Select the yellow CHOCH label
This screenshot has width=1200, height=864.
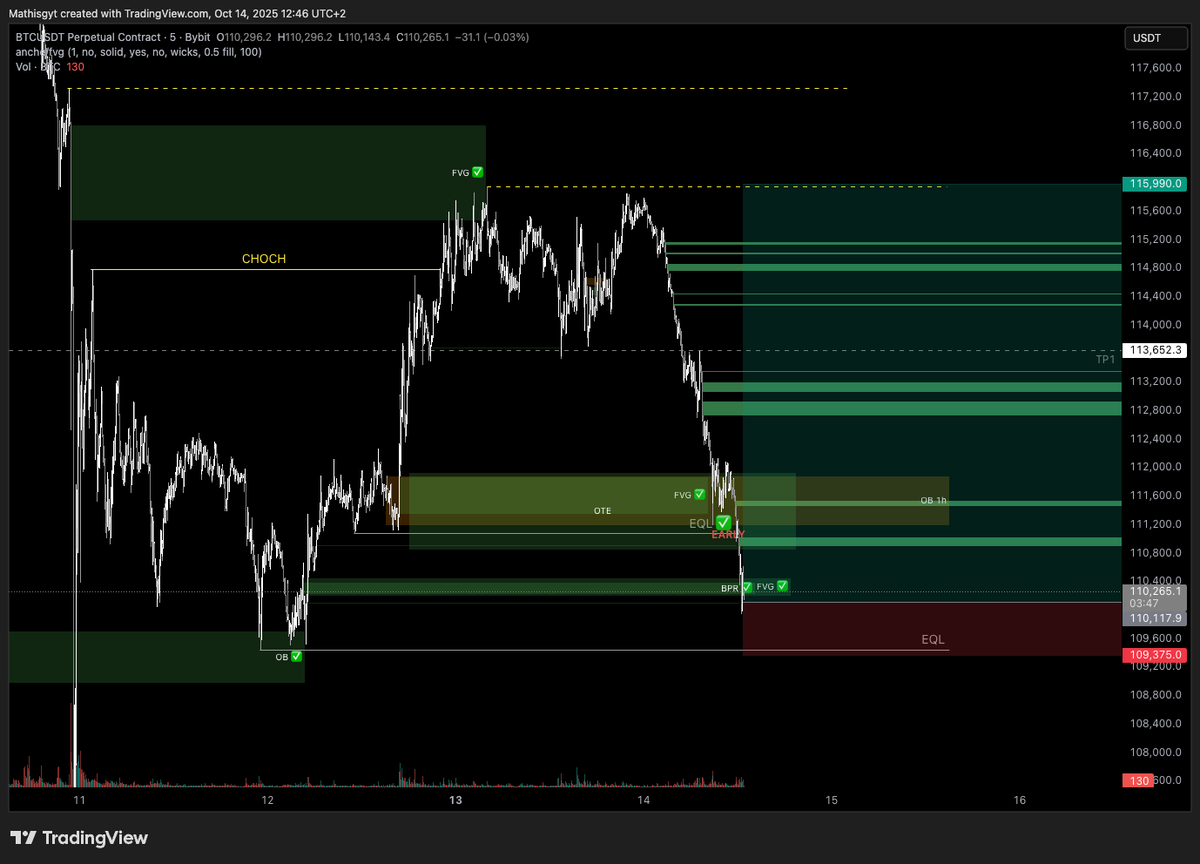click(264, 259)
